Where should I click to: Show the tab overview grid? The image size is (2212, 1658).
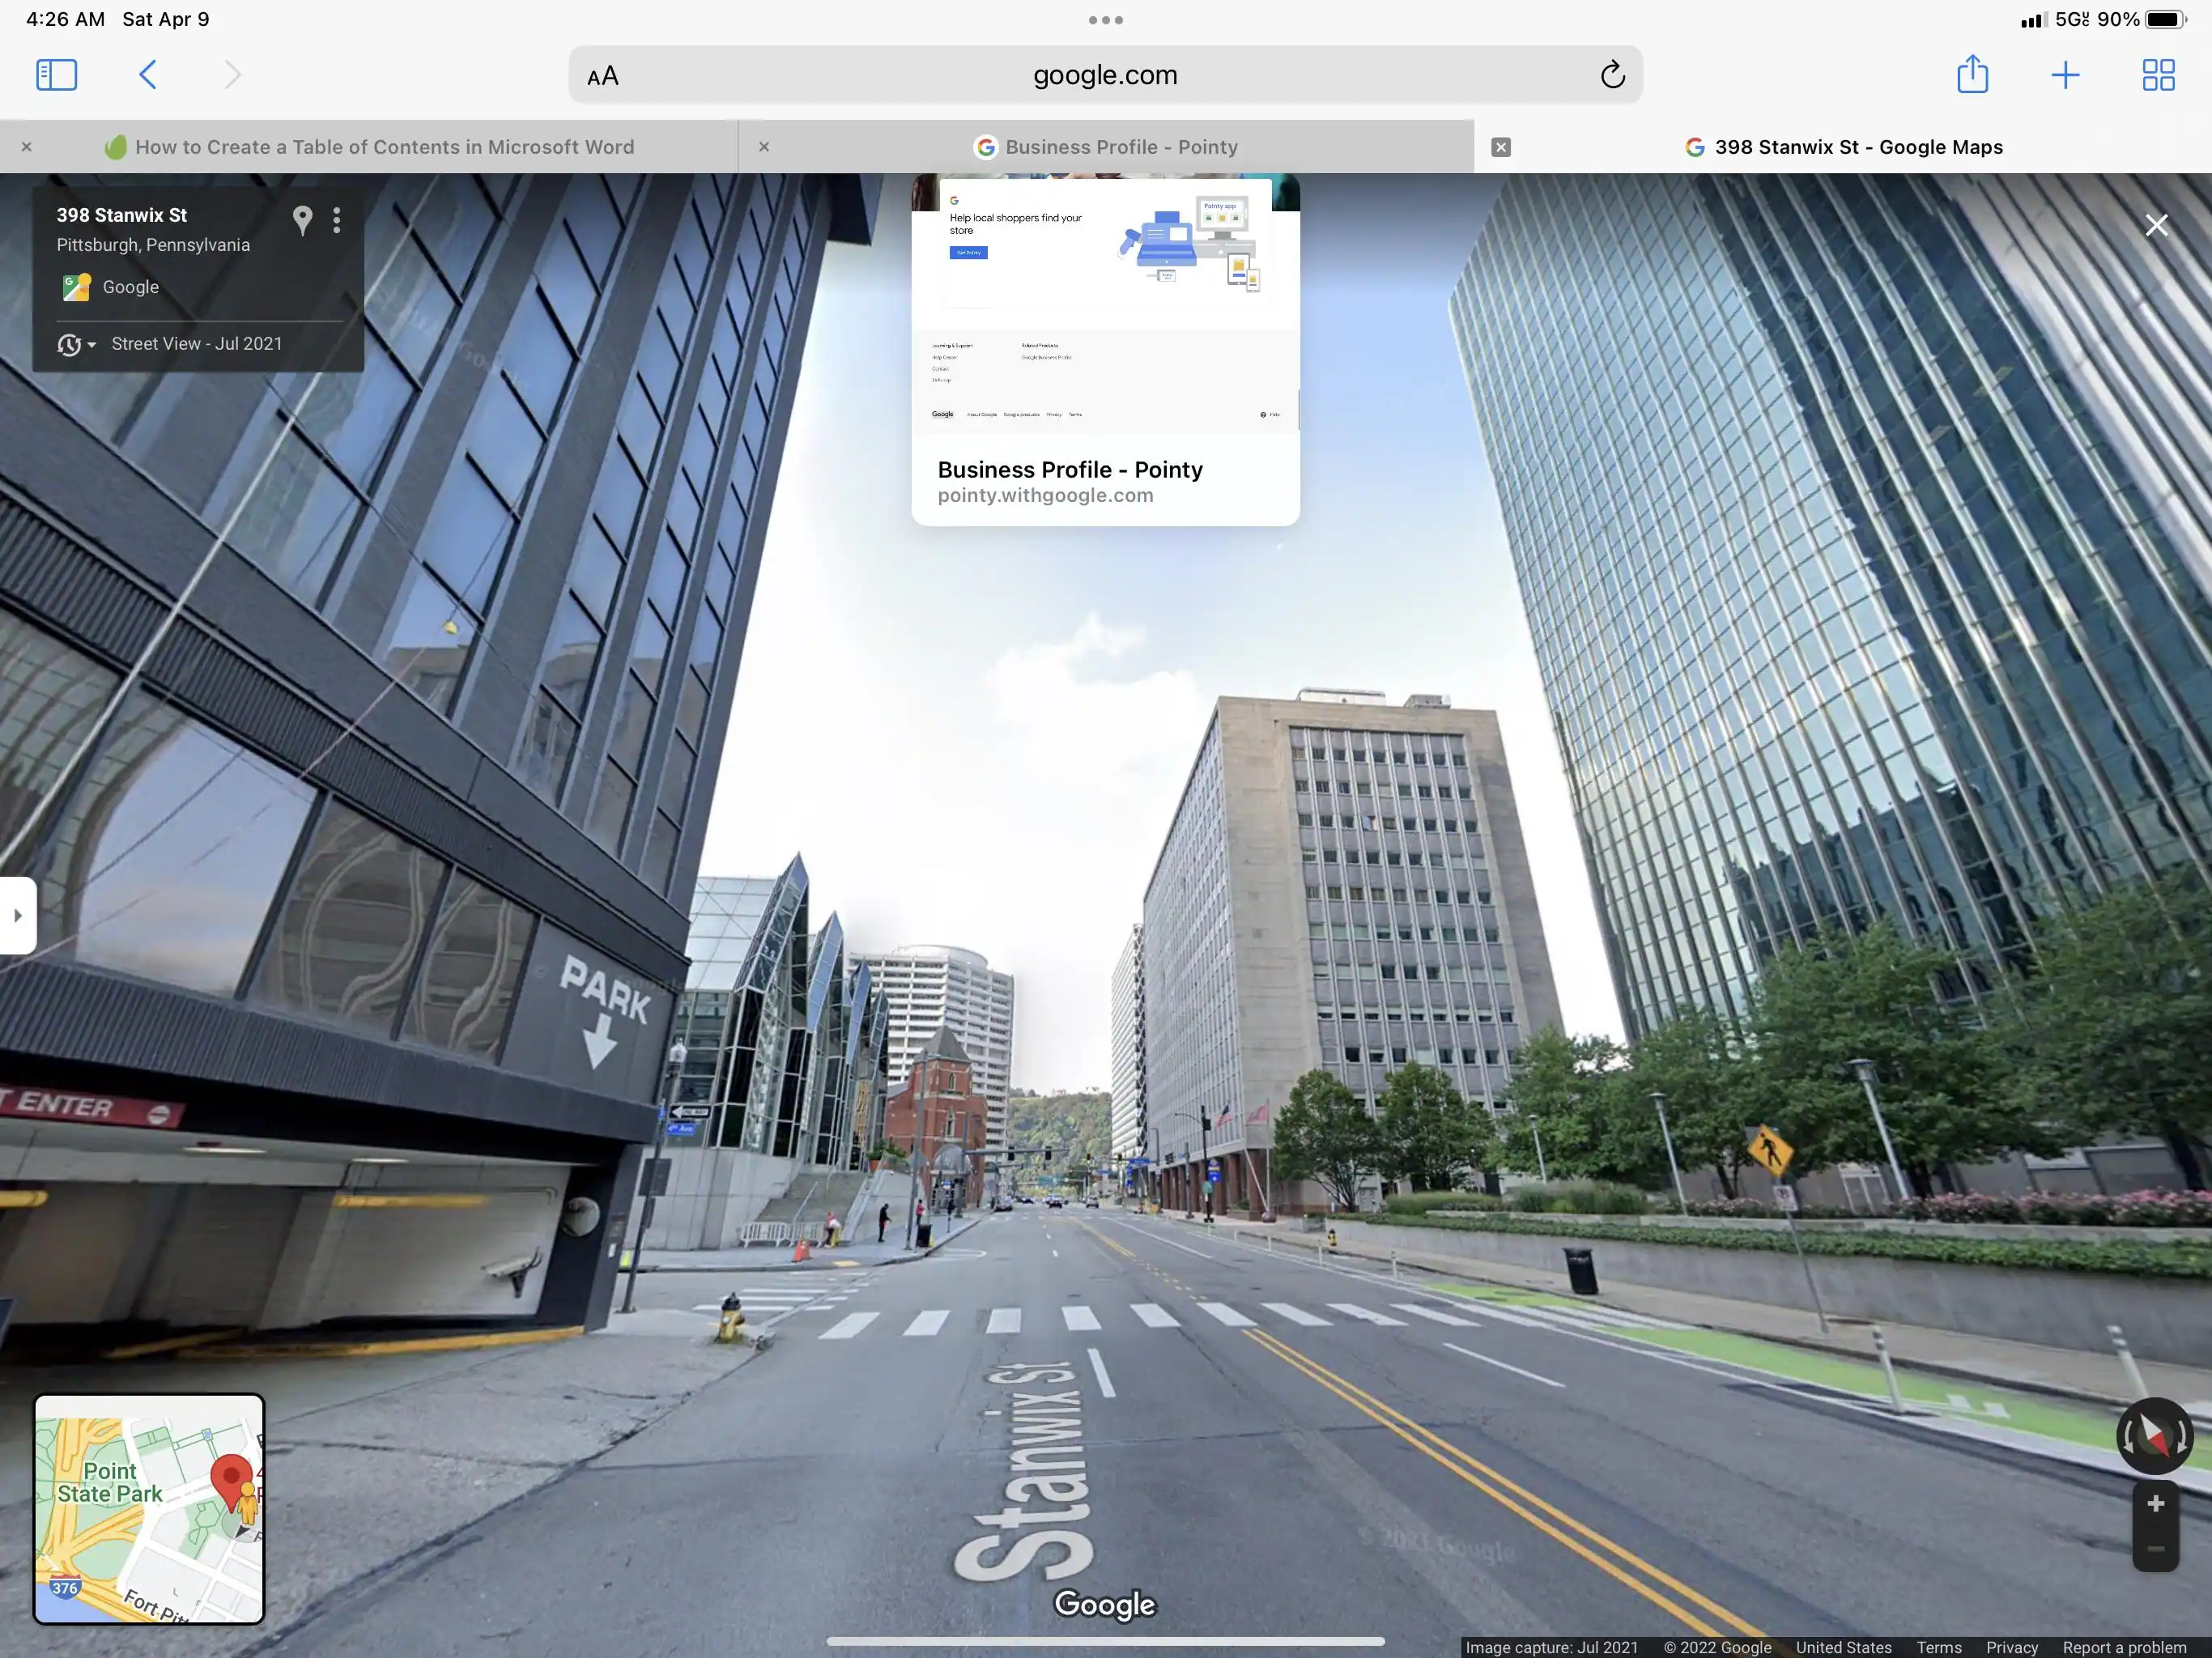[x=2158, y=75]
